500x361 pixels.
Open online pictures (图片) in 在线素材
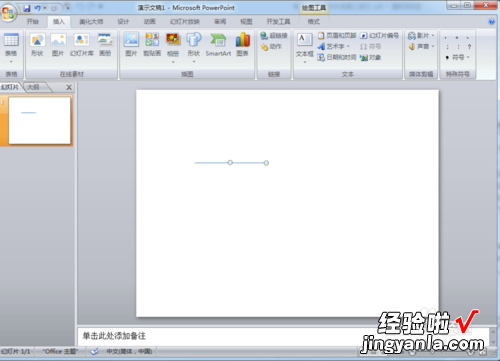[58, 45]
